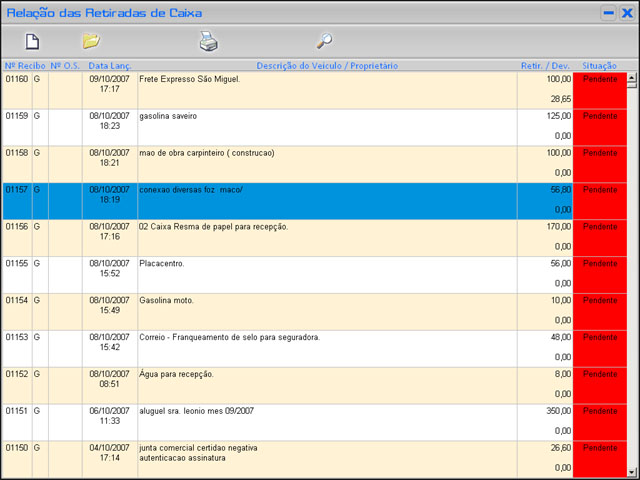Click the Retir. / Dev. column header
Viewport: 640px width, 480px height.
[545, 65]
